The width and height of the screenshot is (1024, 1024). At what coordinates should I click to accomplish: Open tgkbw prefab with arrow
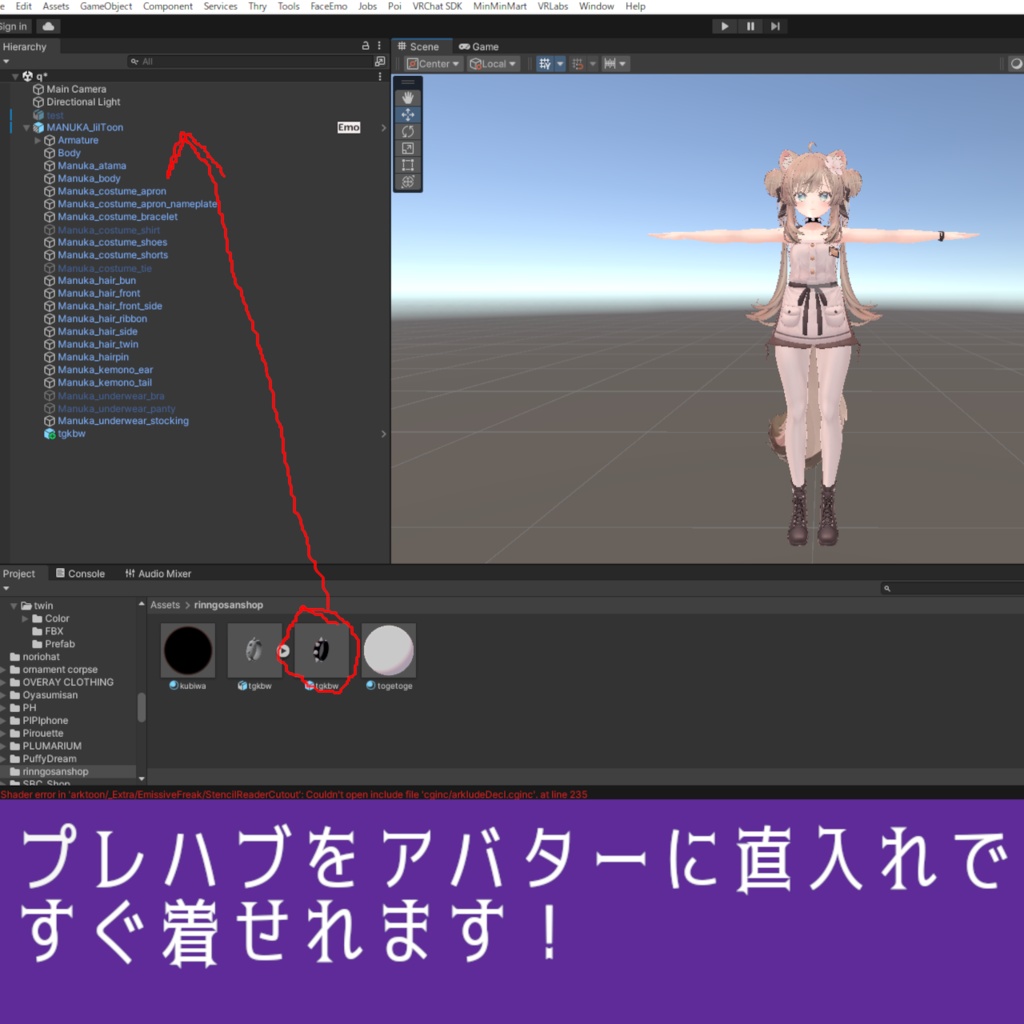[x=383, y=434]
